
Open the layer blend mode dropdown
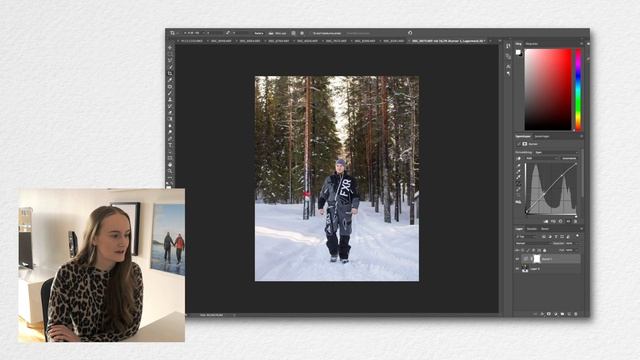[x=533, y=243]
